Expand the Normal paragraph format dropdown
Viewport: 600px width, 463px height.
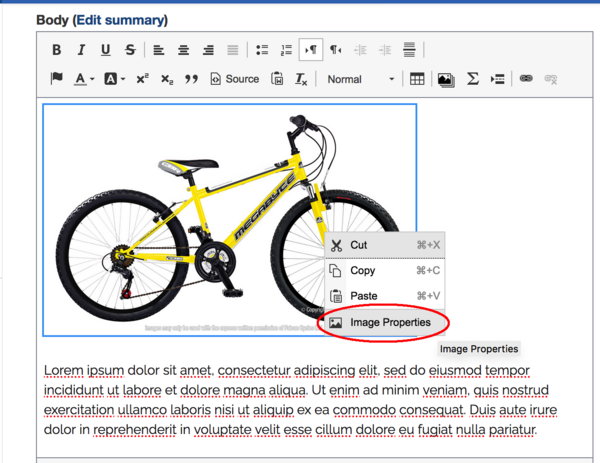point(360,79)
